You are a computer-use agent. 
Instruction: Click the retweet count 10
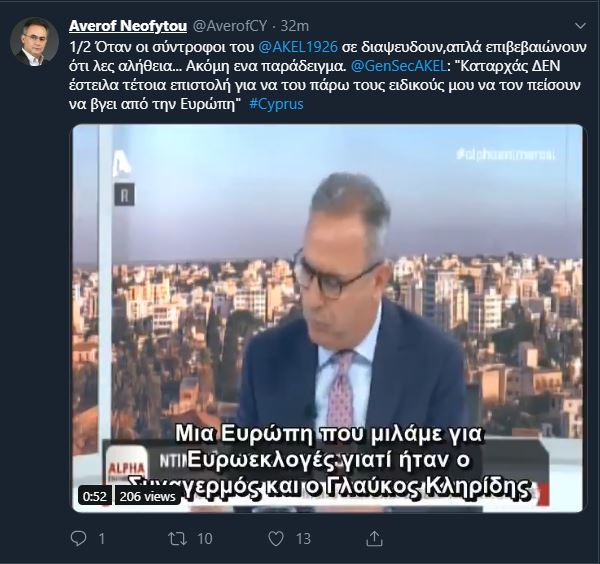205,539
